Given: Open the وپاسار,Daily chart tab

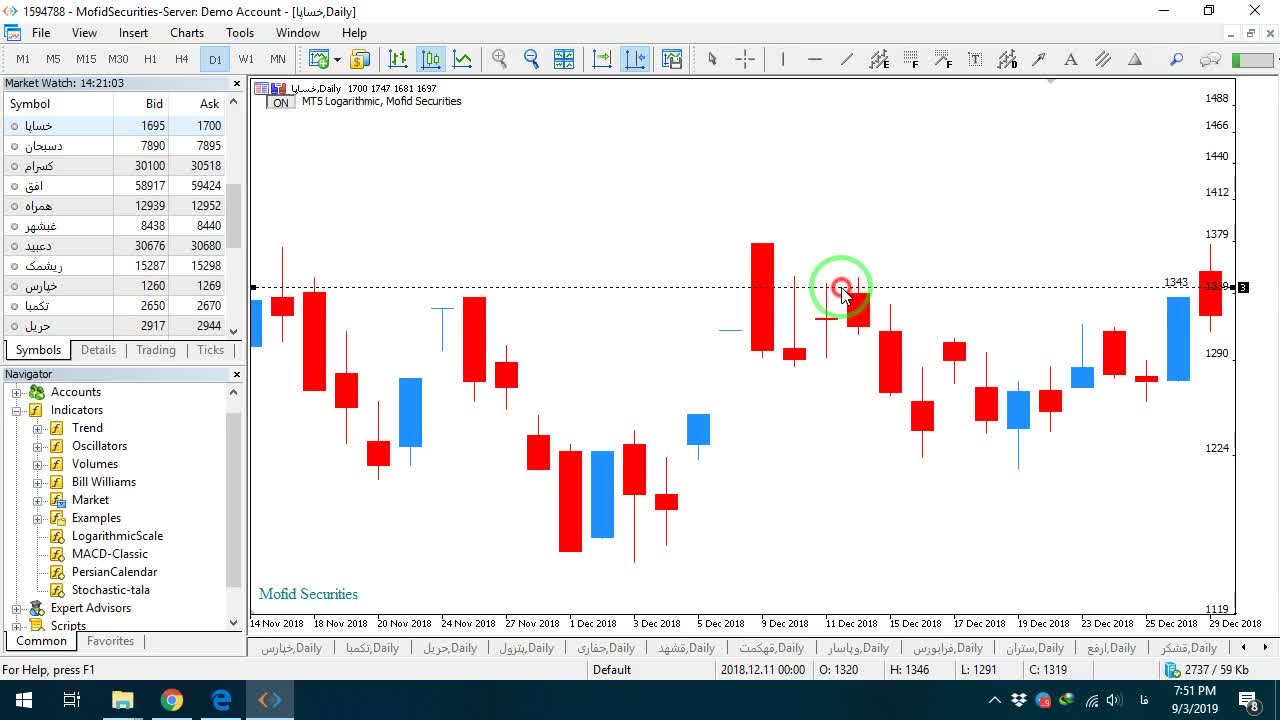Looking at the screenshot, I should point(859,648).
